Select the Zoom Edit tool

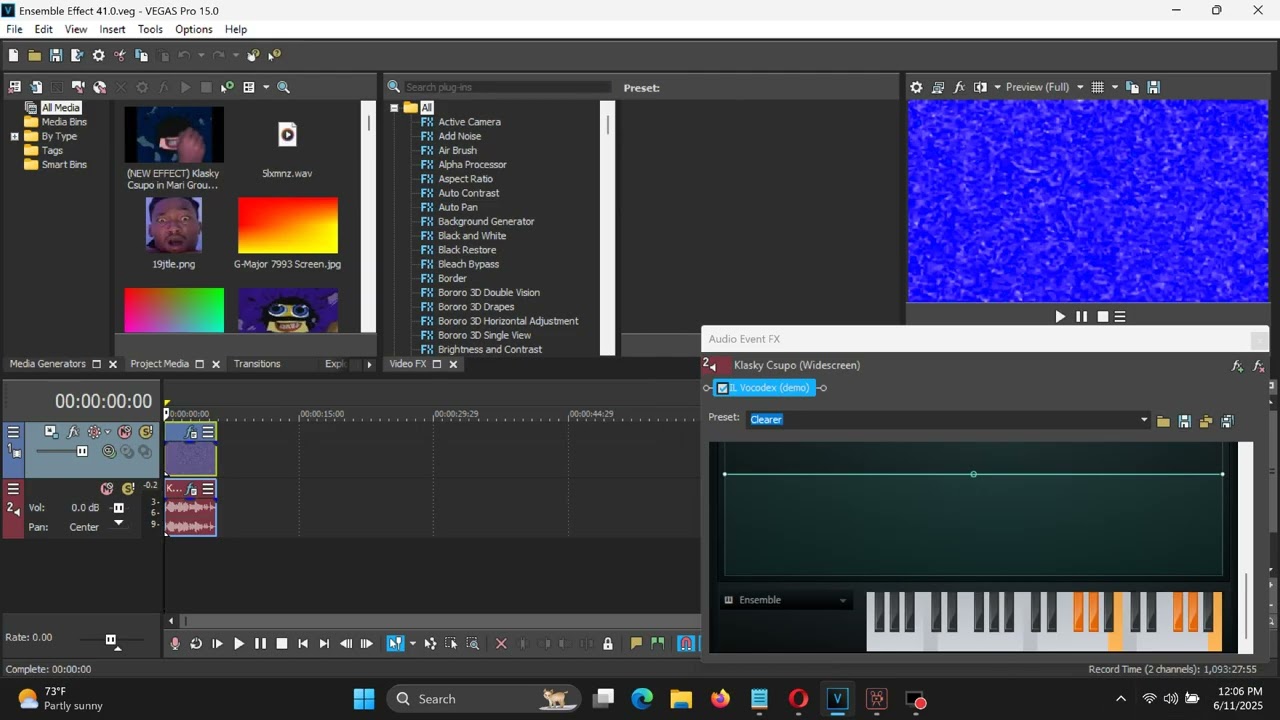point(473,644)
